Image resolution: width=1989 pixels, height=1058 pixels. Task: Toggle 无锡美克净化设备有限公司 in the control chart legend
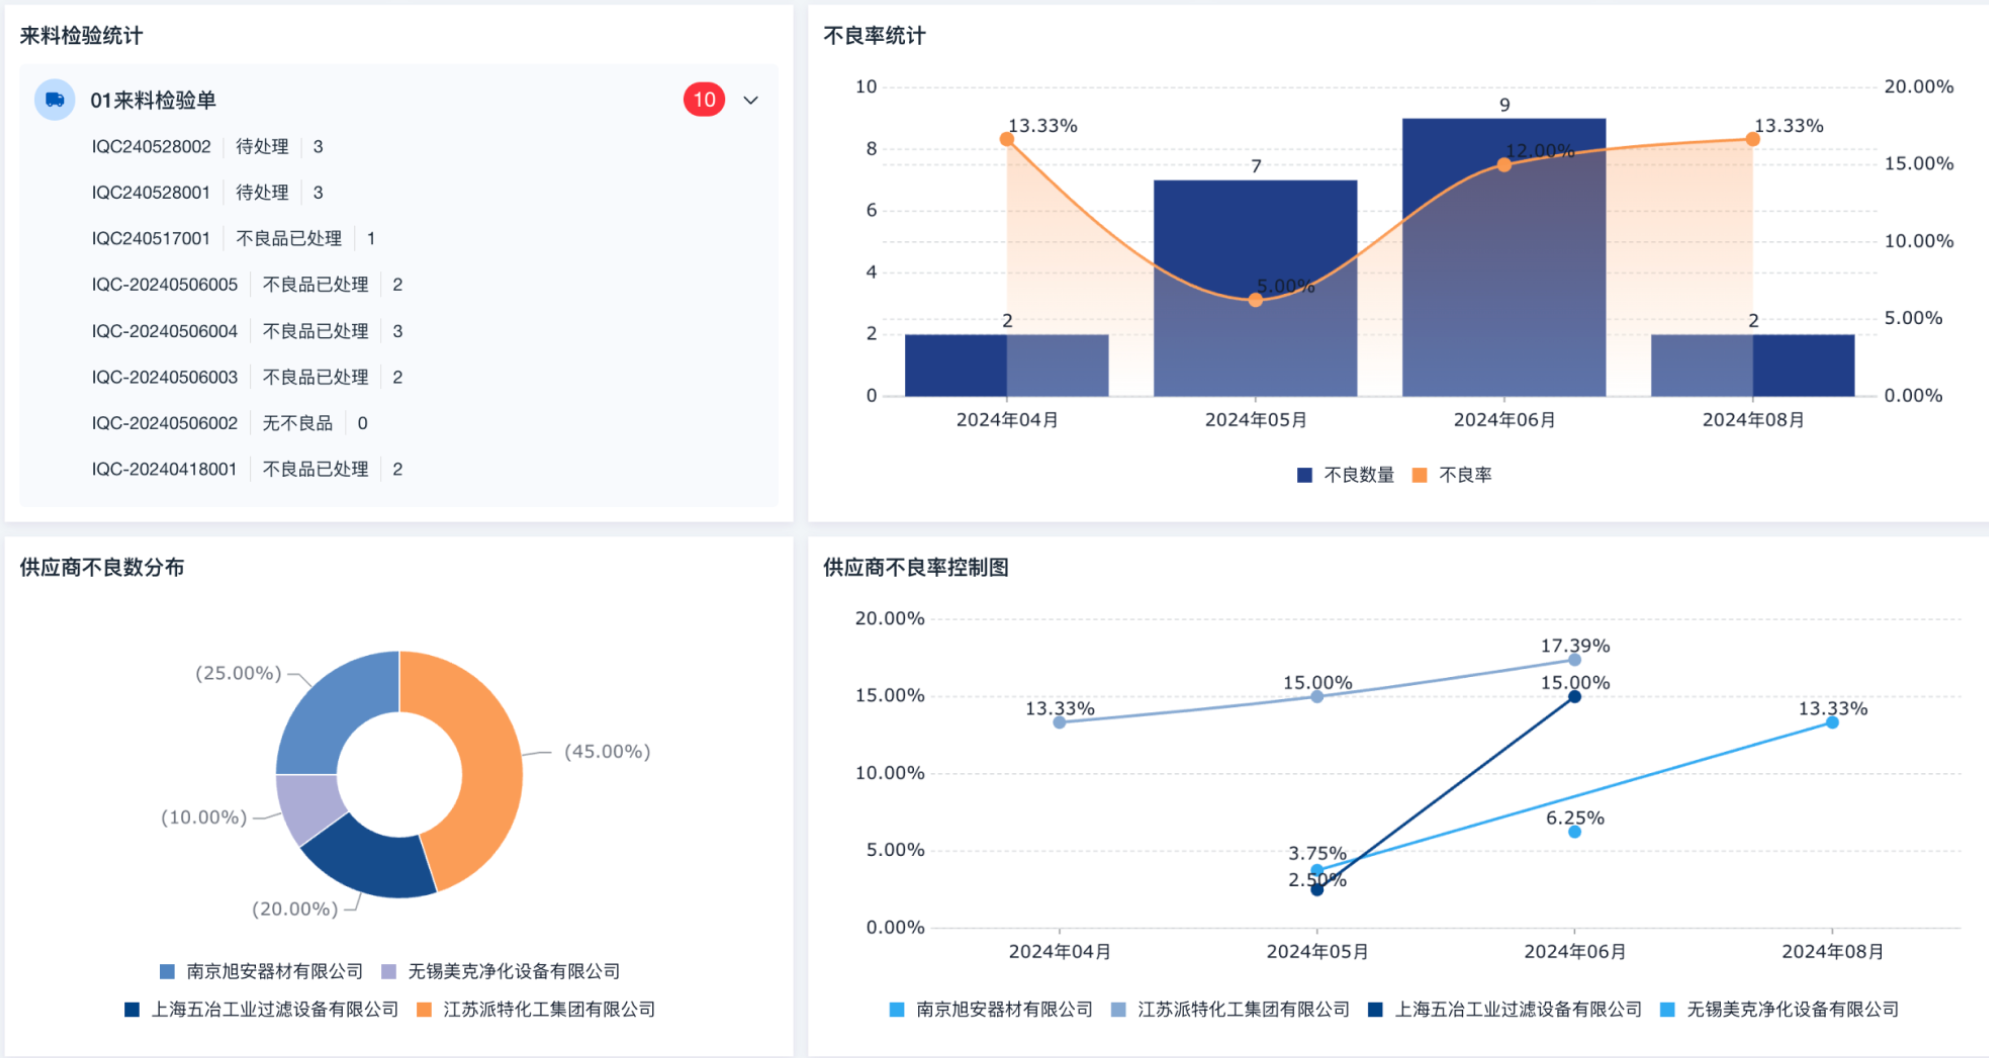(x=1780, y=1009)
